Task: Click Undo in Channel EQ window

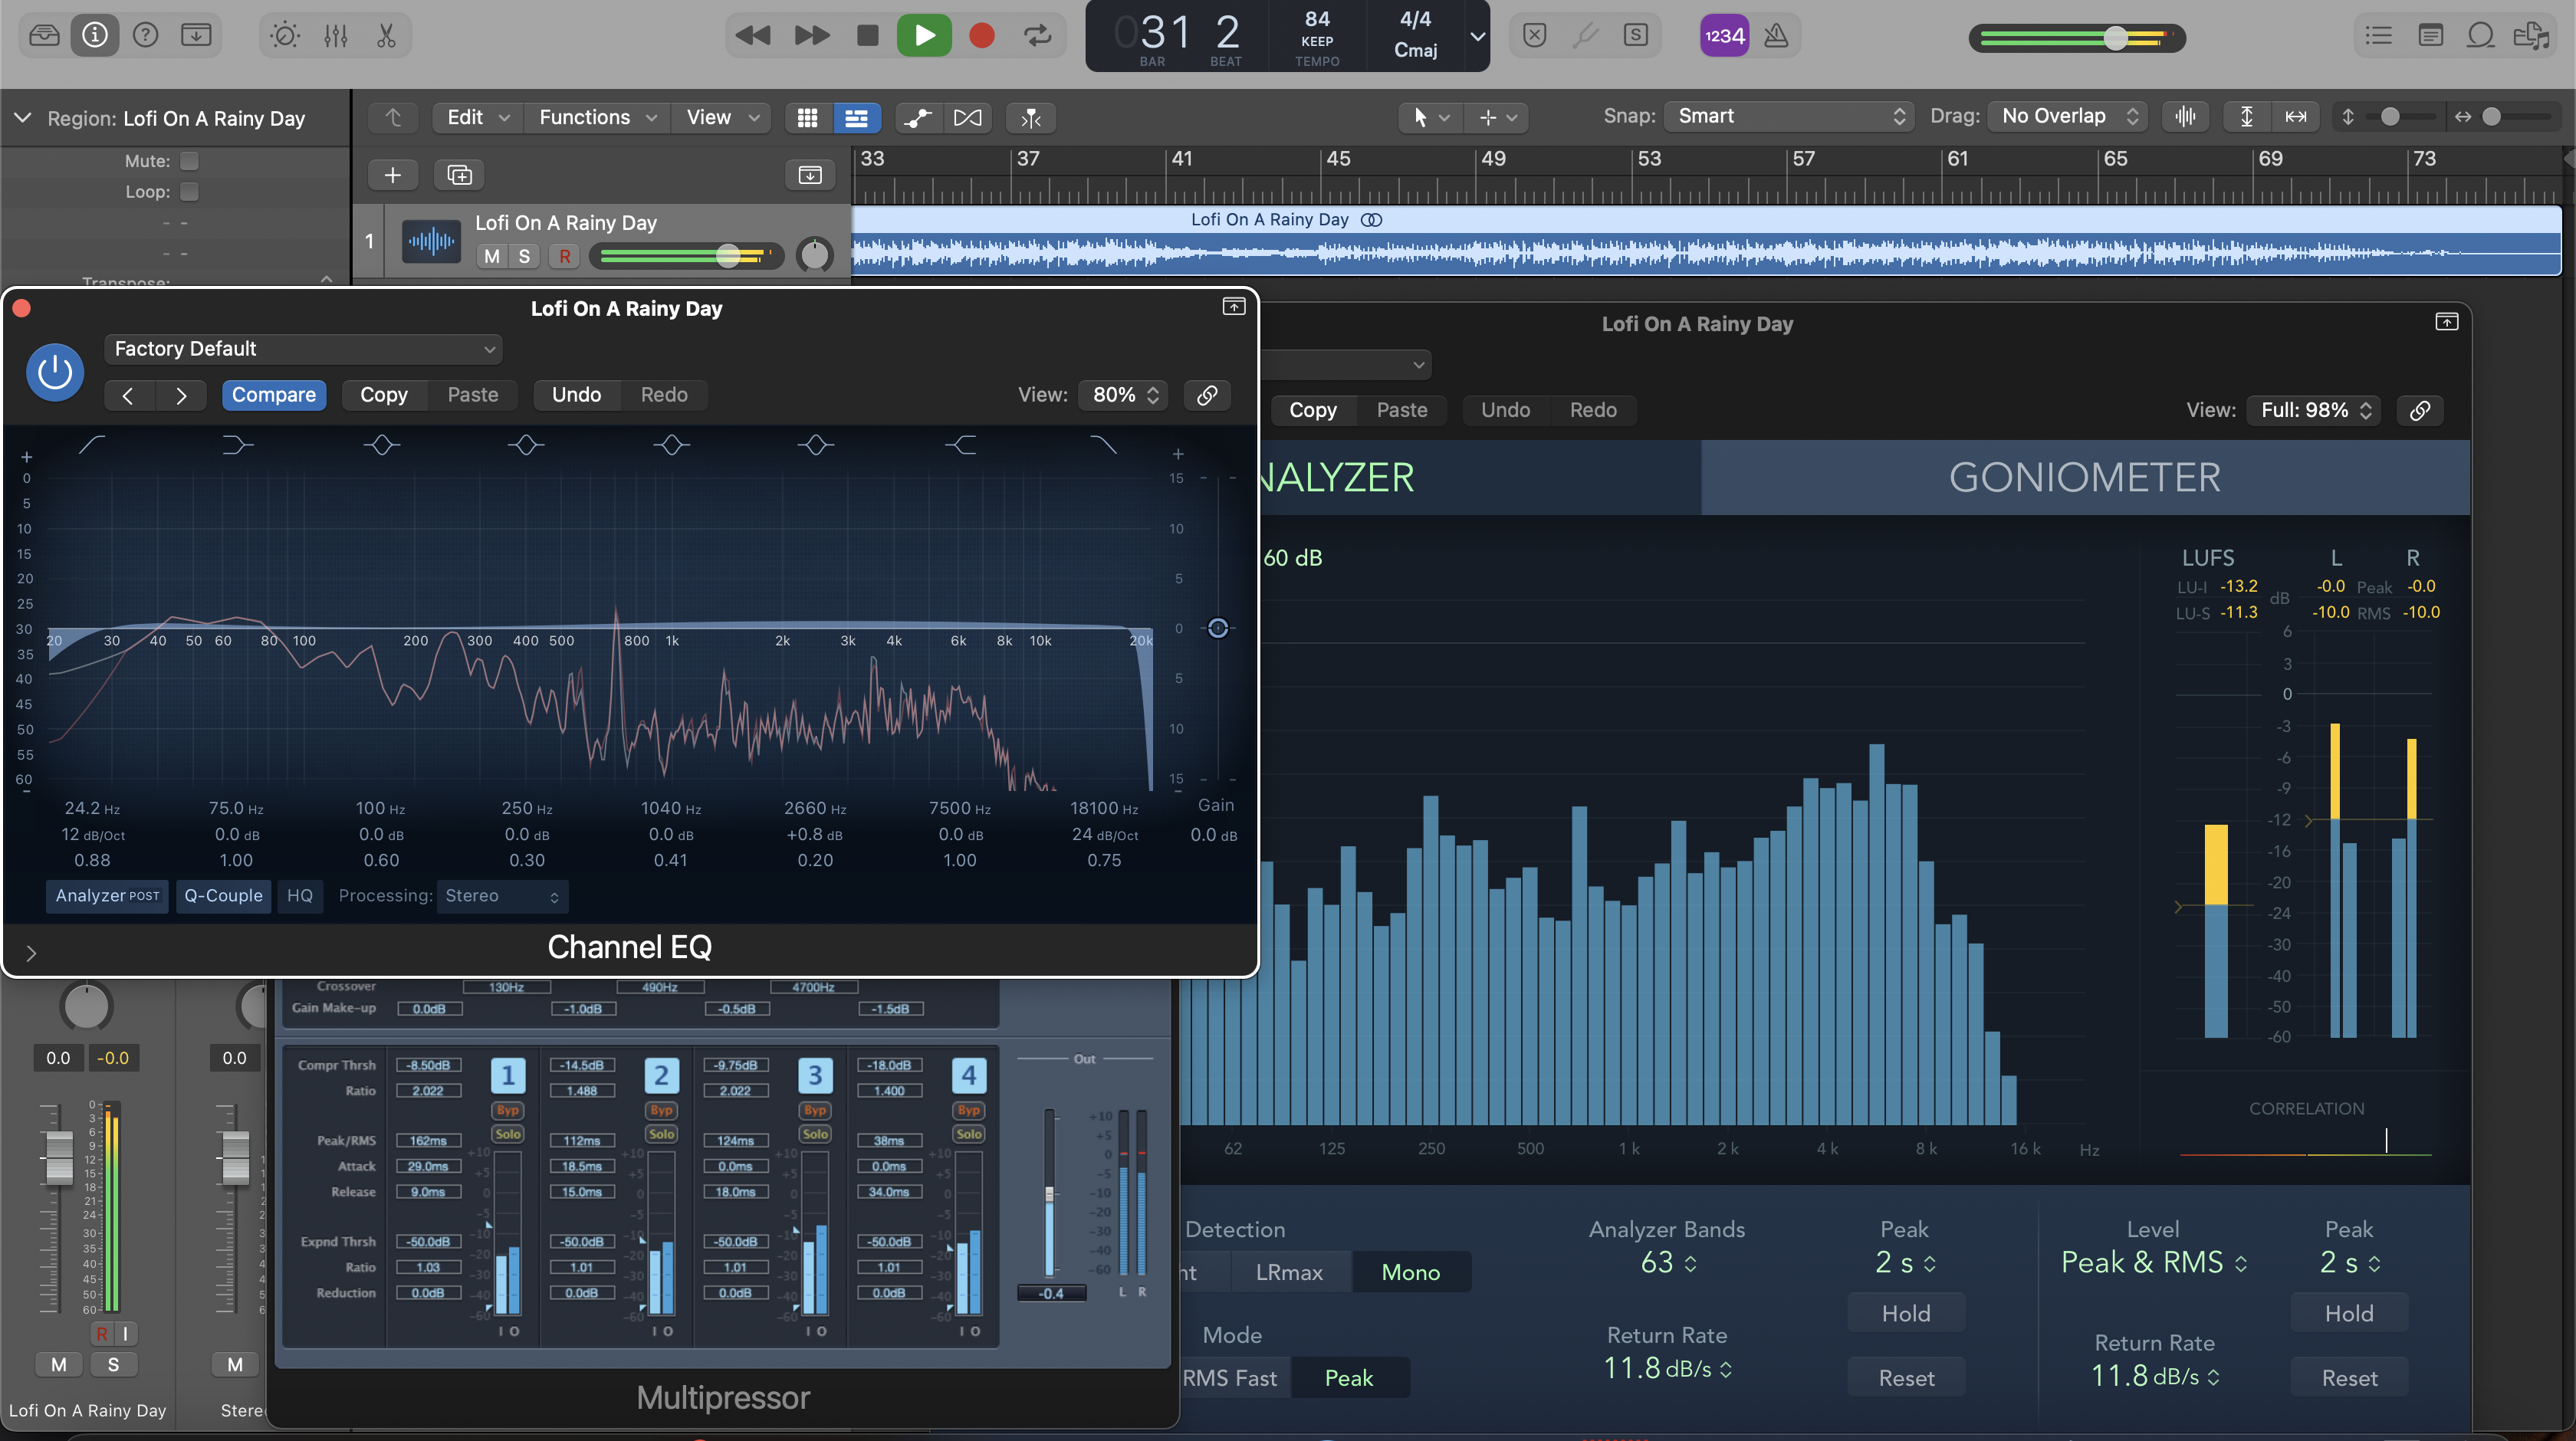Action: pyautogui.click(x=576, y=395)
